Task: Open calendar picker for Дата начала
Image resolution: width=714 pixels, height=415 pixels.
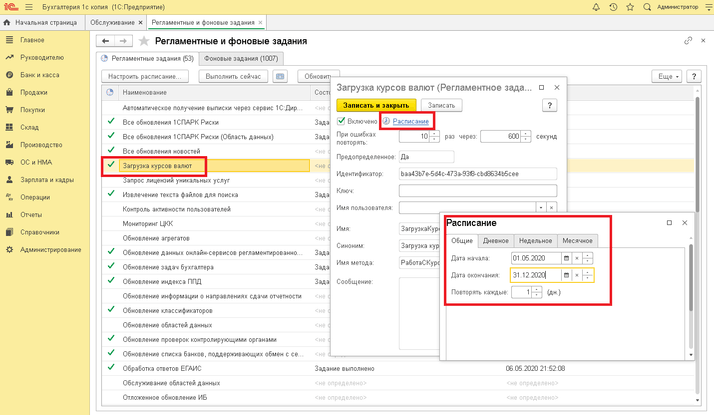Action: pos(566,258)
